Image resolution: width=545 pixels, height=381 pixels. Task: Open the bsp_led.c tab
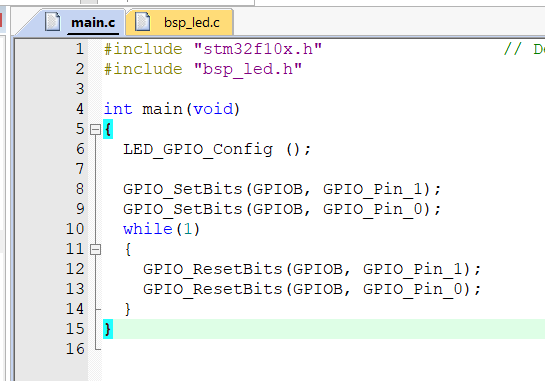179,23
